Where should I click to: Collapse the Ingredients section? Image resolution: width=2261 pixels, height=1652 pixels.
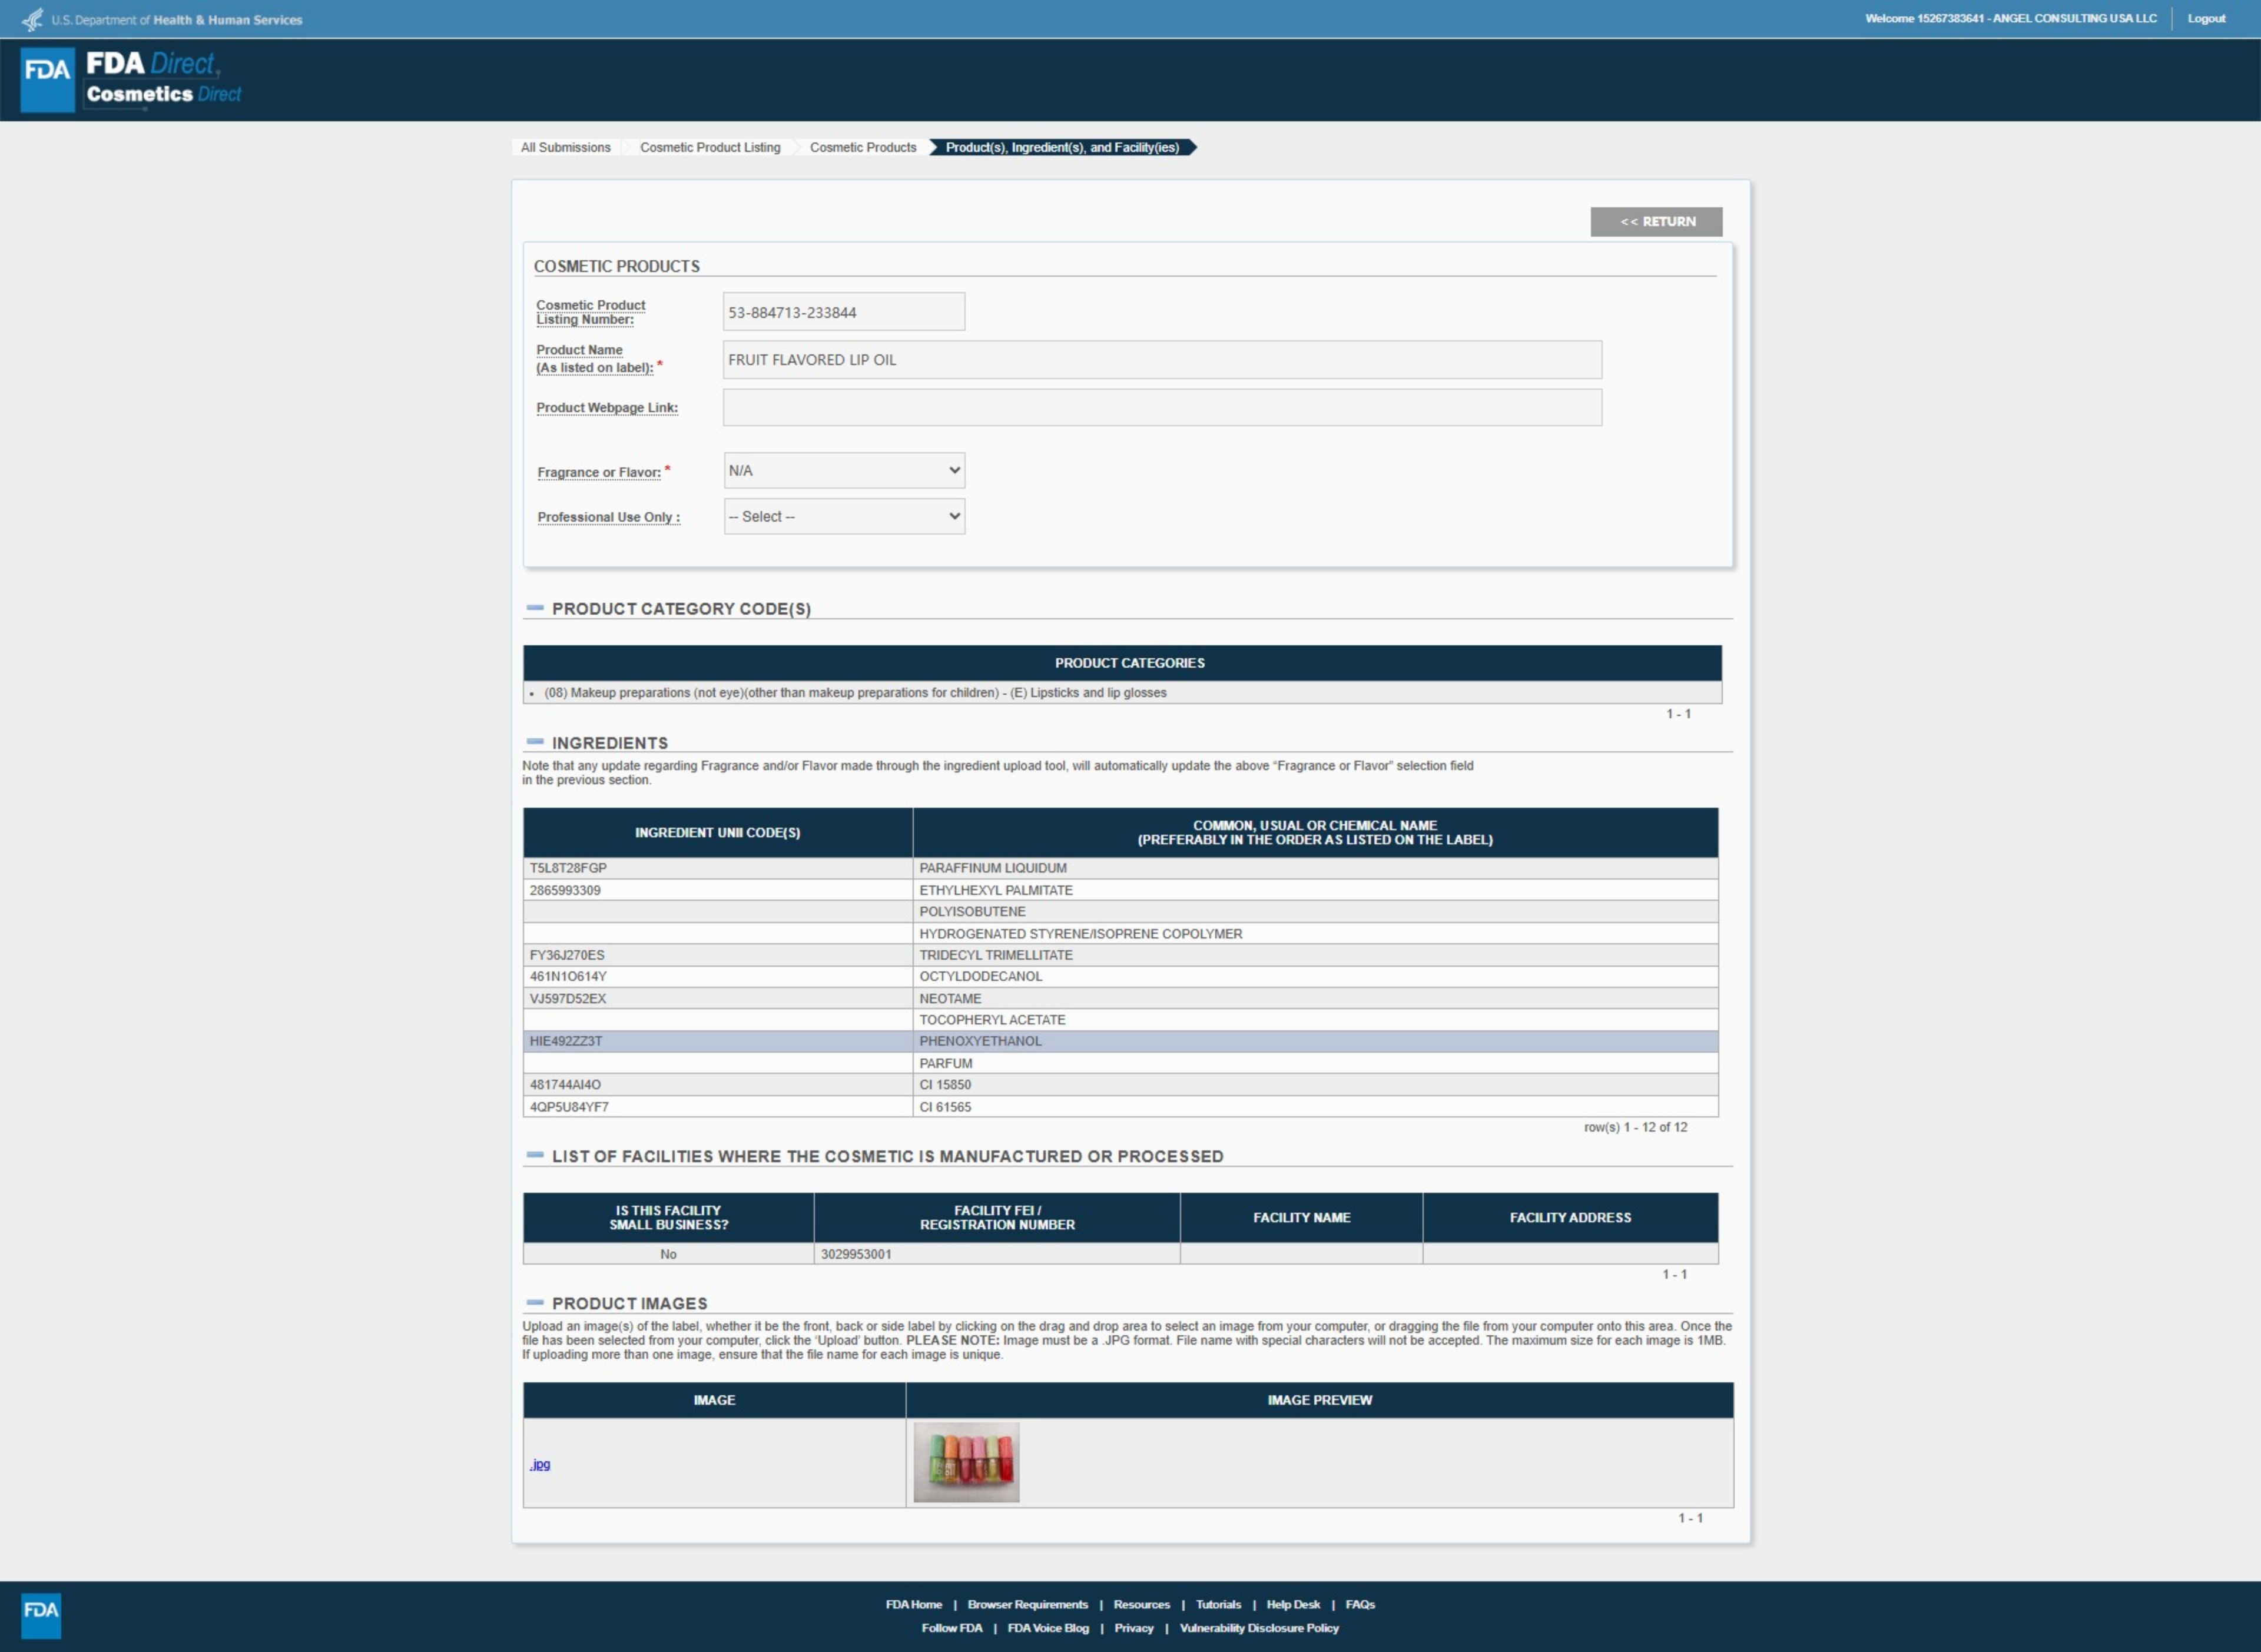[535, 742]
